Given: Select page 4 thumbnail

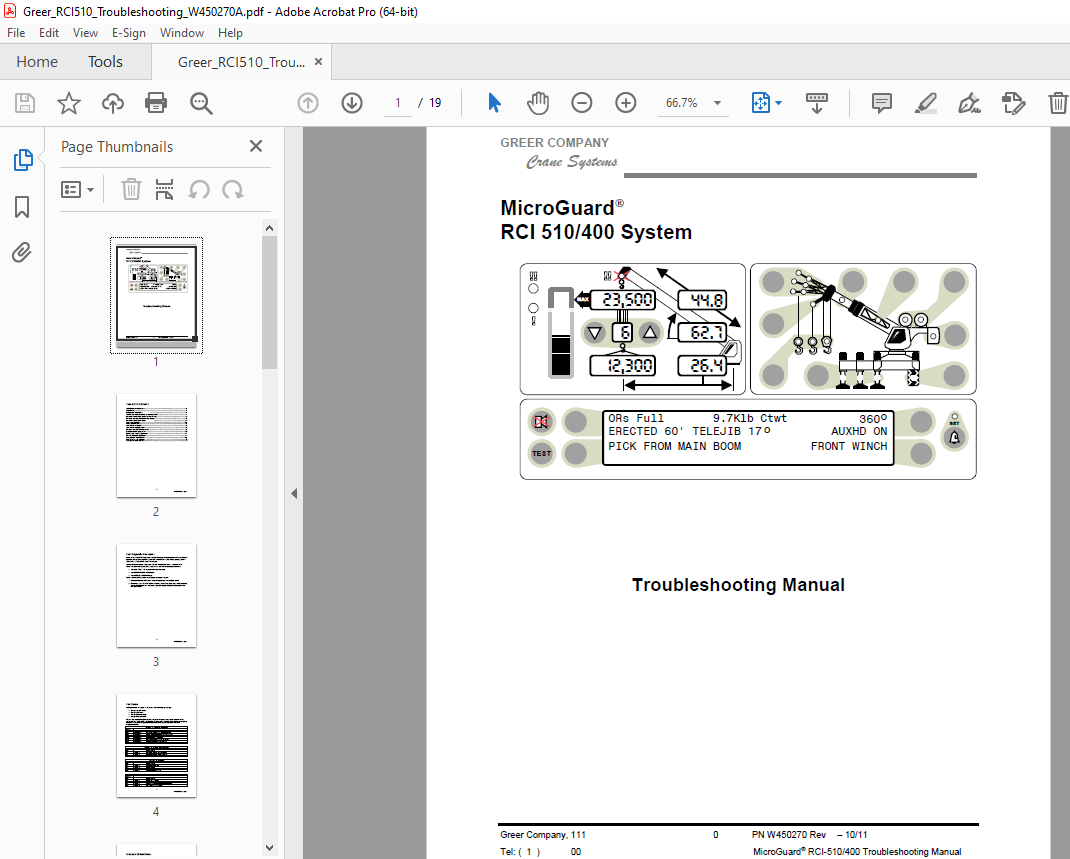Looking at the screenshot, I should tap(156, 746).
